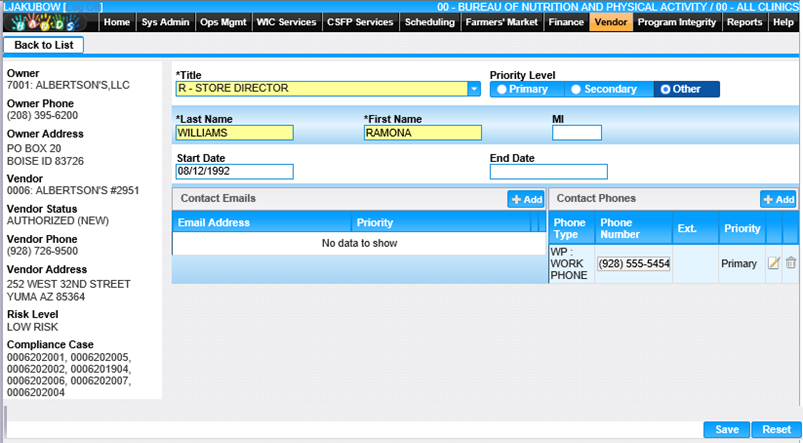This screenshot has width=803, height=443.
Task: Click the owner phone (208) 395-6200
Action: tap(43, 115)
